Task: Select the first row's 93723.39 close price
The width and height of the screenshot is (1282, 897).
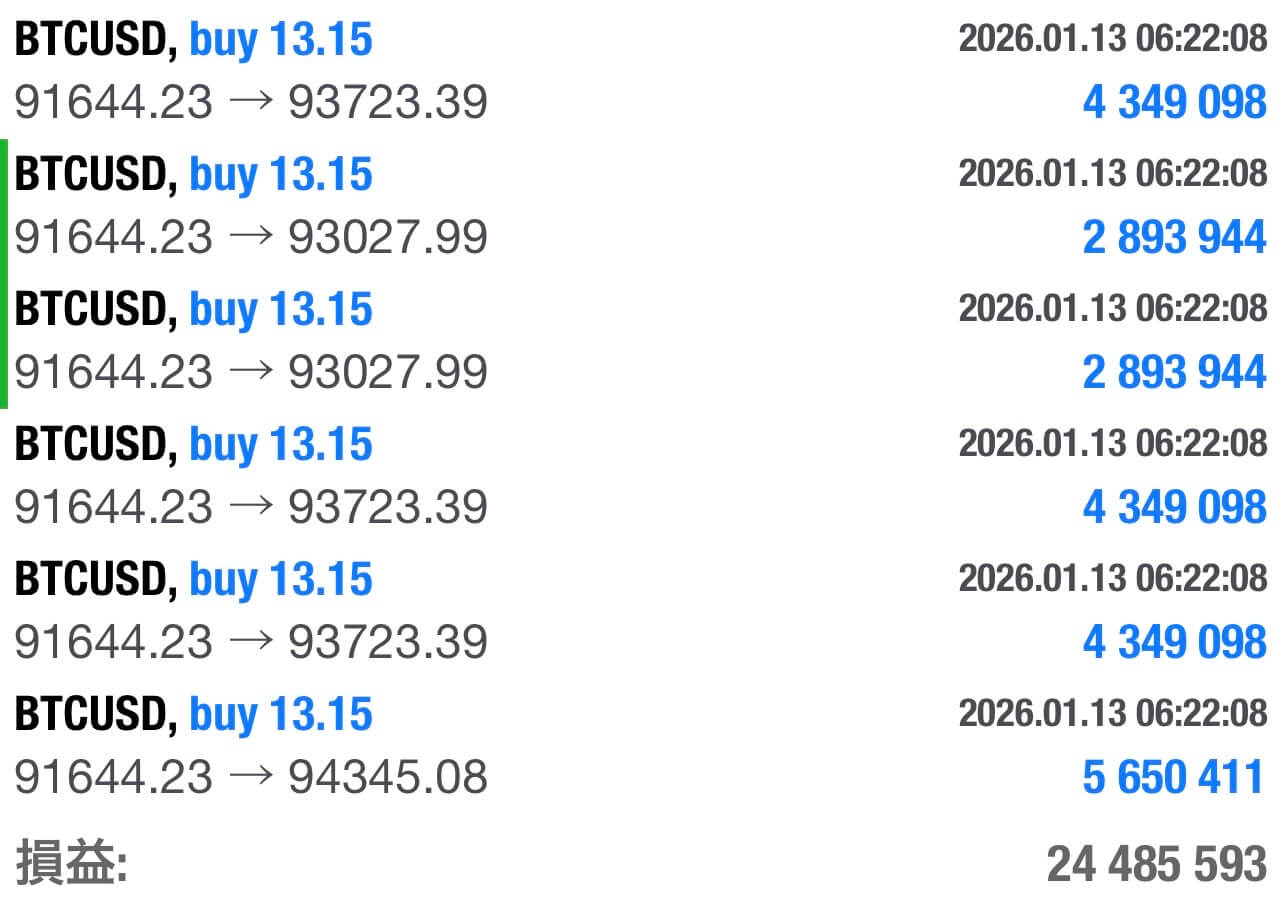Action: (x=388, y=102)
